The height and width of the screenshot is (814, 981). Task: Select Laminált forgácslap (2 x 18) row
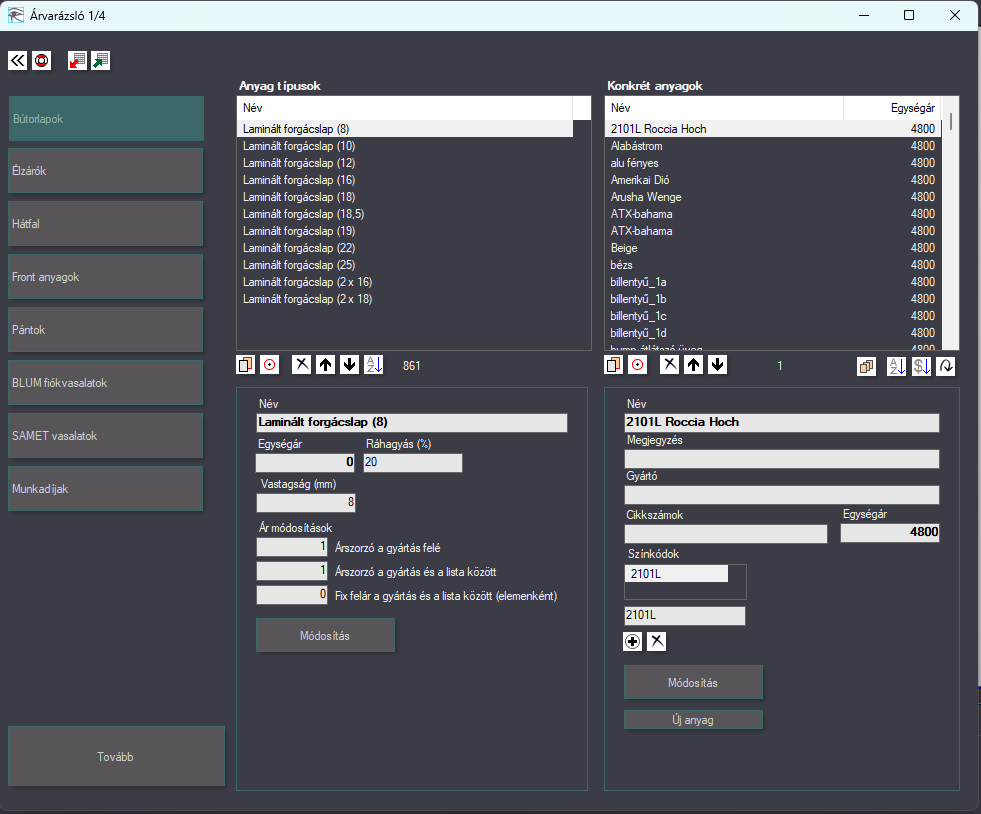[405, 299]
